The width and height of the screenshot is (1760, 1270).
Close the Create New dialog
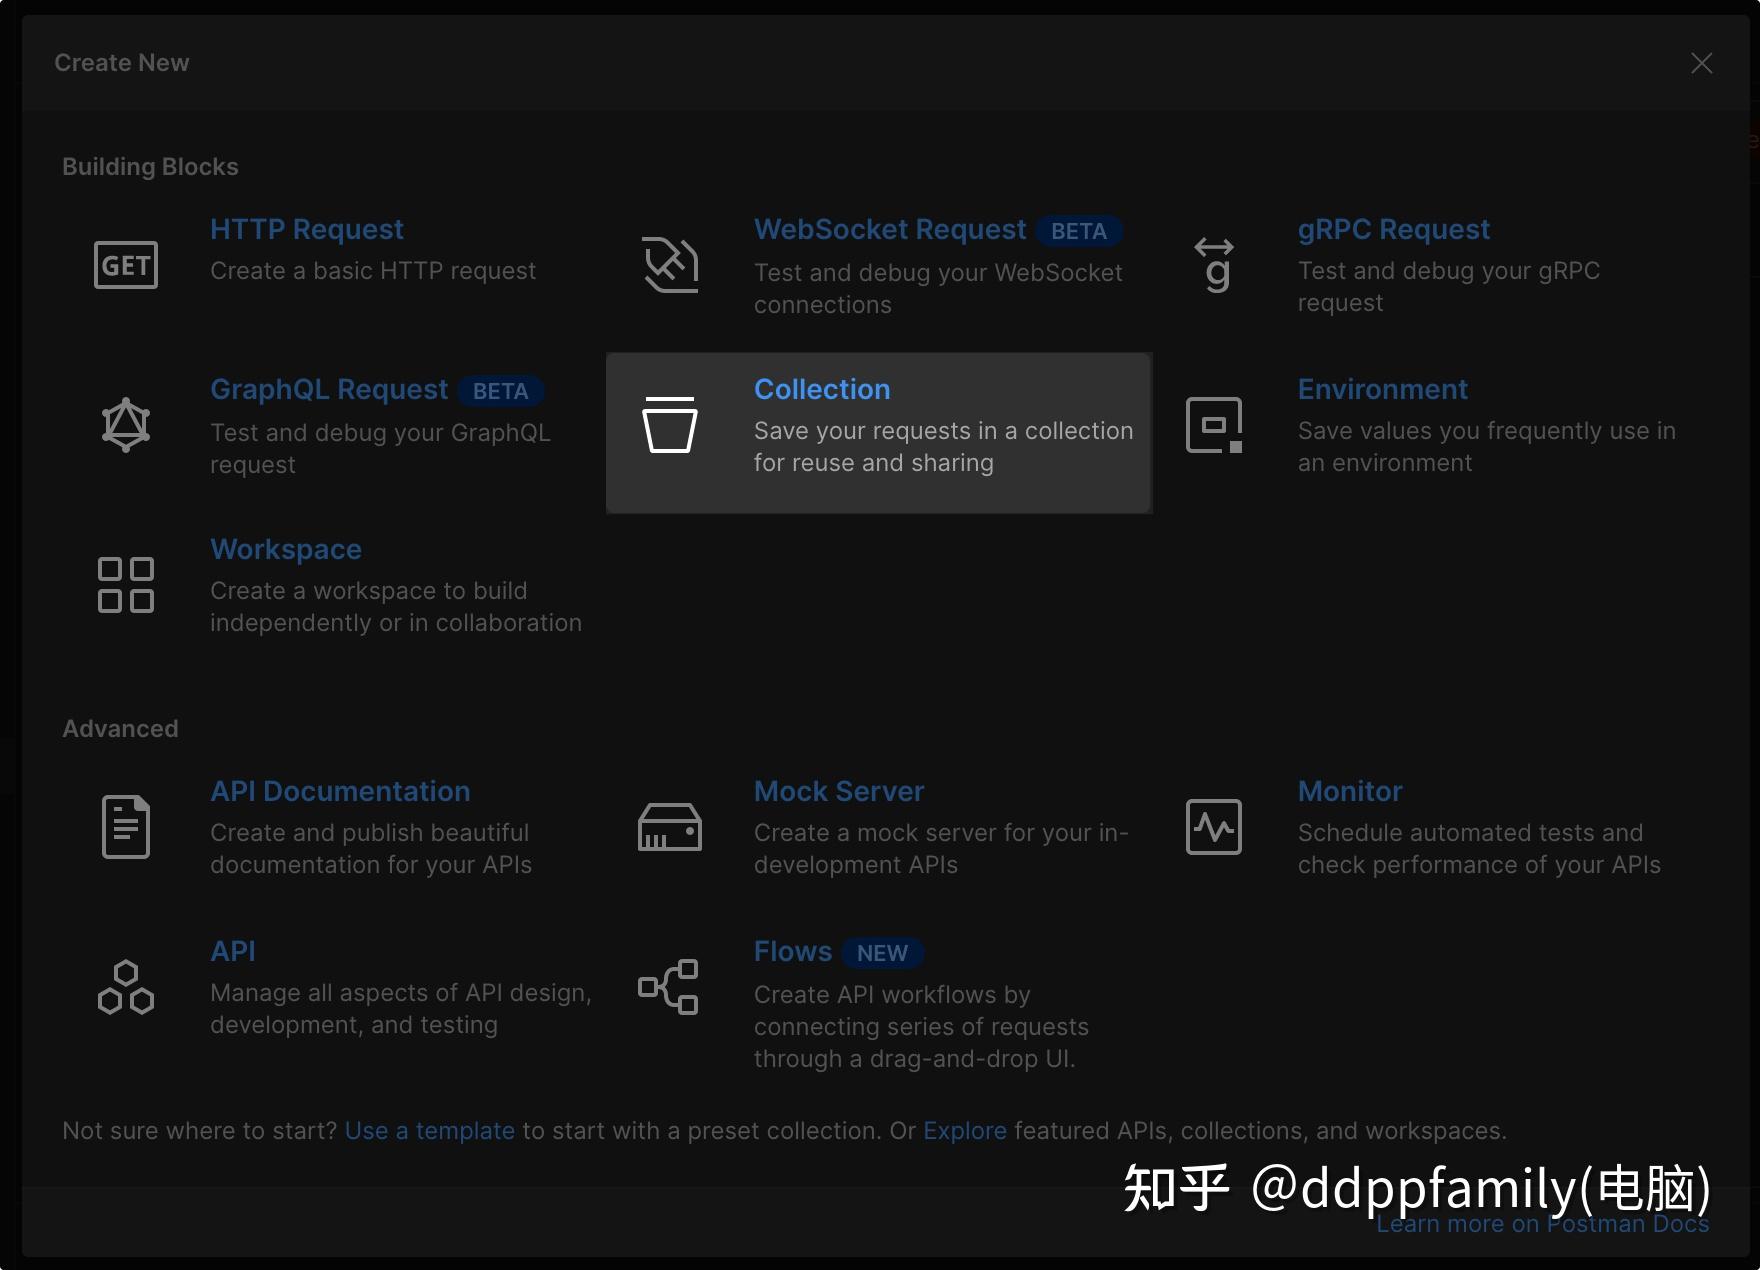tap(1701, 62)
